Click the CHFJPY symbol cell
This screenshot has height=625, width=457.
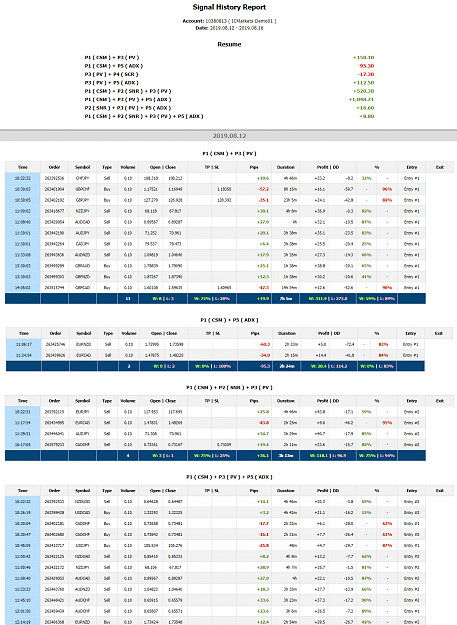(x=82, y=178)
